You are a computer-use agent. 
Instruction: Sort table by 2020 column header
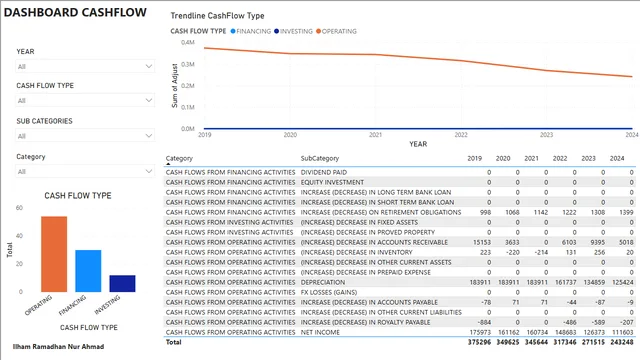[x=503, y=158]
